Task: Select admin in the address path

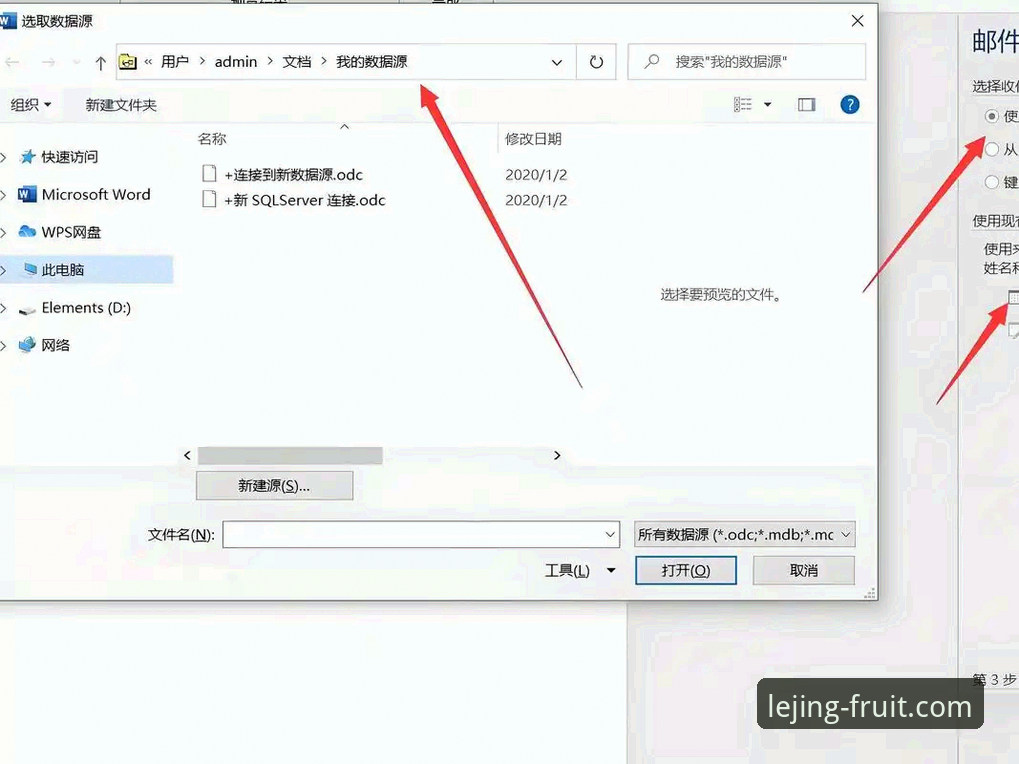Action: [236, 62]
